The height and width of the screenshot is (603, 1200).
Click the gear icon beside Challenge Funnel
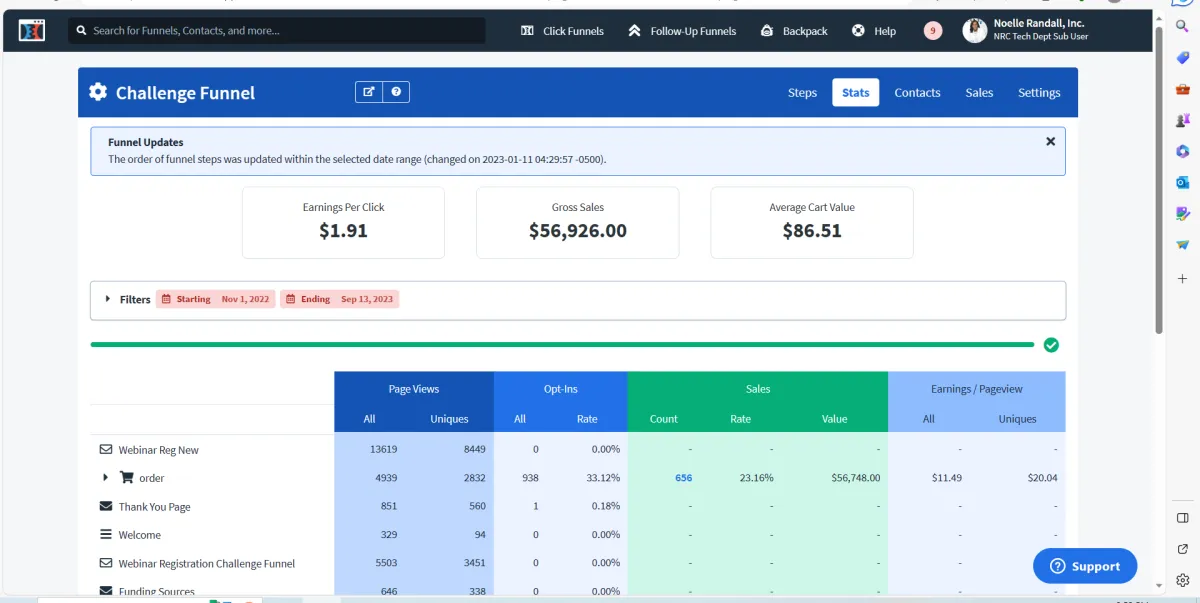98,92
